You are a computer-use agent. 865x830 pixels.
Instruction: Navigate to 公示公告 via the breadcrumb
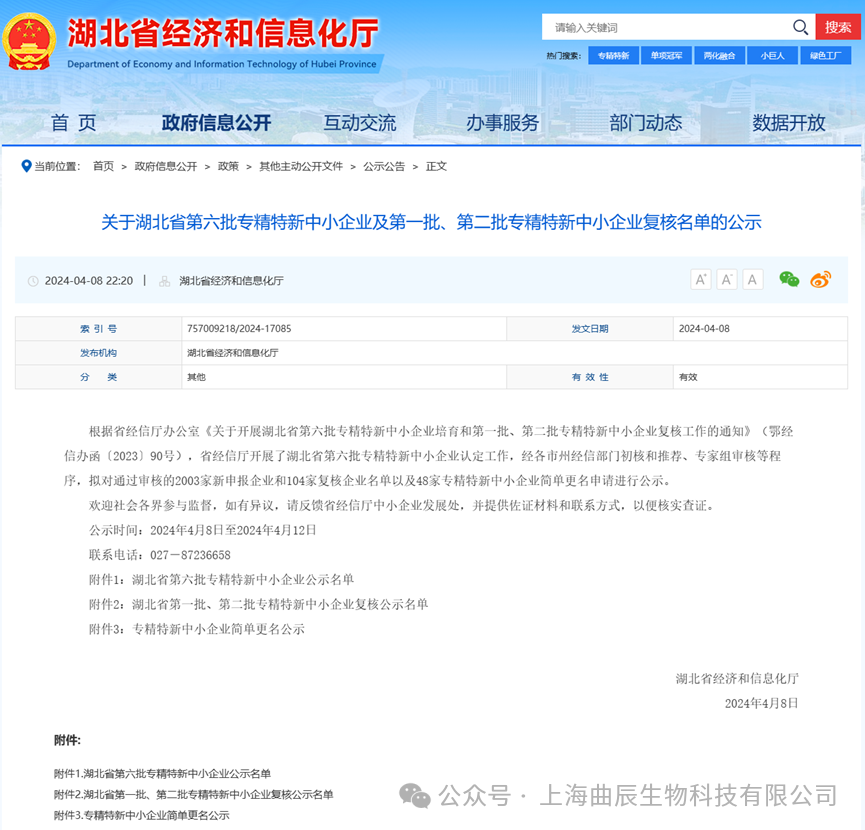click(x=384, y=166)
